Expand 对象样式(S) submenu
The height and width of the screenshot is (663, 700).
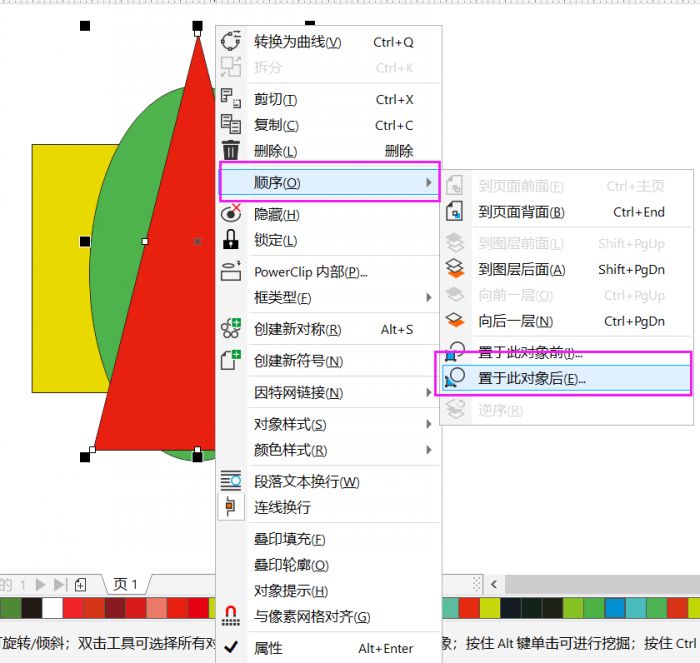pyautogui.click(x=329, y=424)
